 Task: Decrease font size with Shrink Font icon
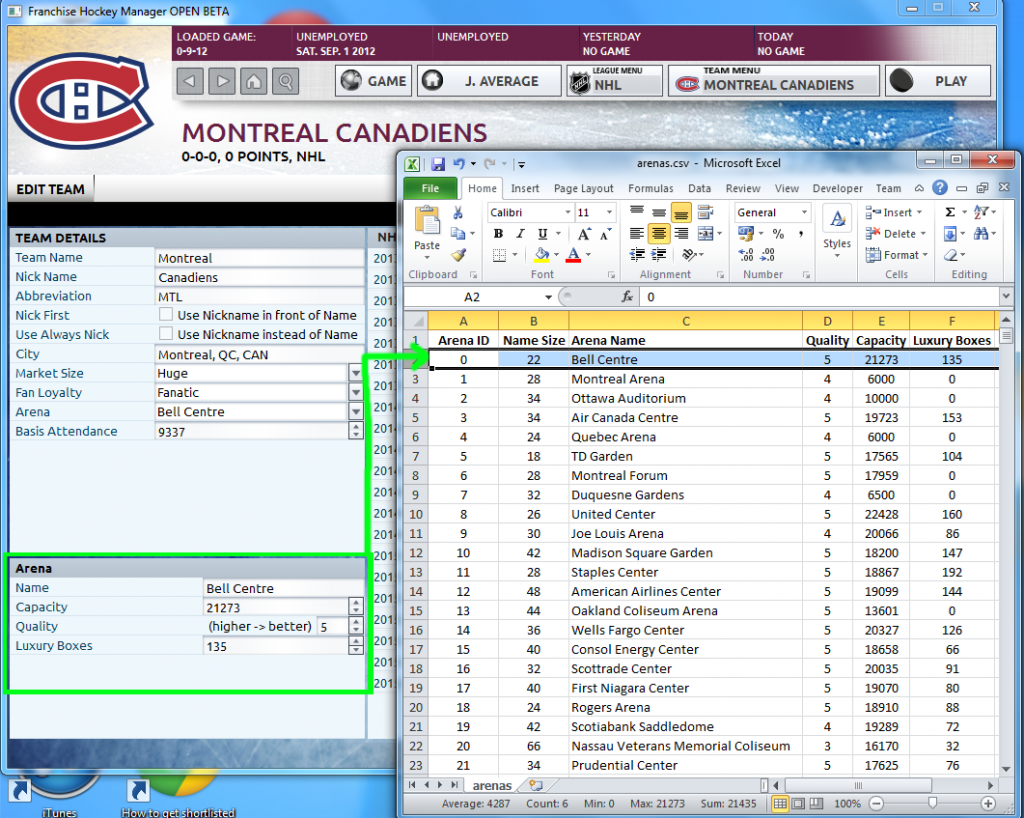point(605,234)
